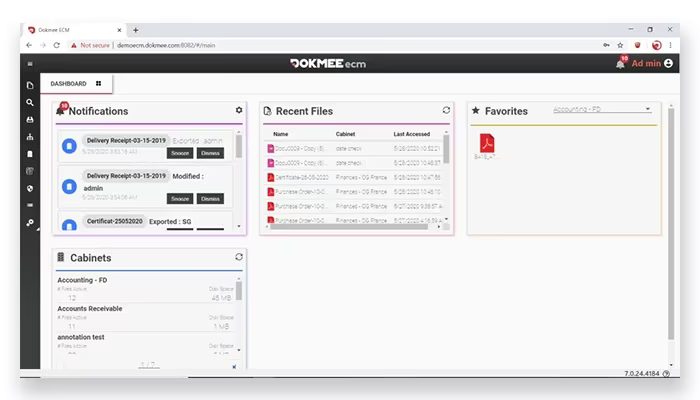Image resolution: width=700 pixels, height=400 pixels.
Task: Click the printer icon in the sidebar
Action: tap(30, 120)
